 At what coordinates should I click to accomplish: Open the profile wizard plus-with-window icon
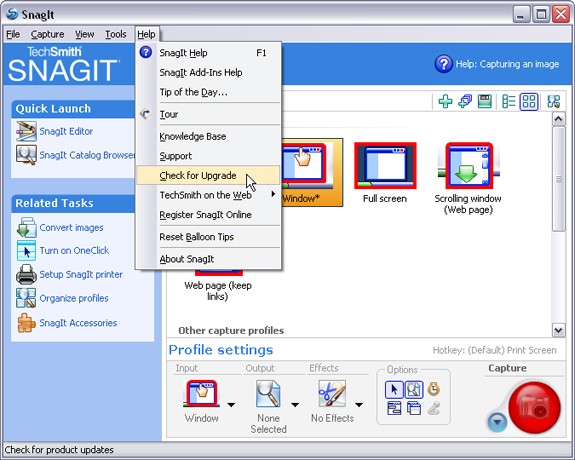click(465, 102)
